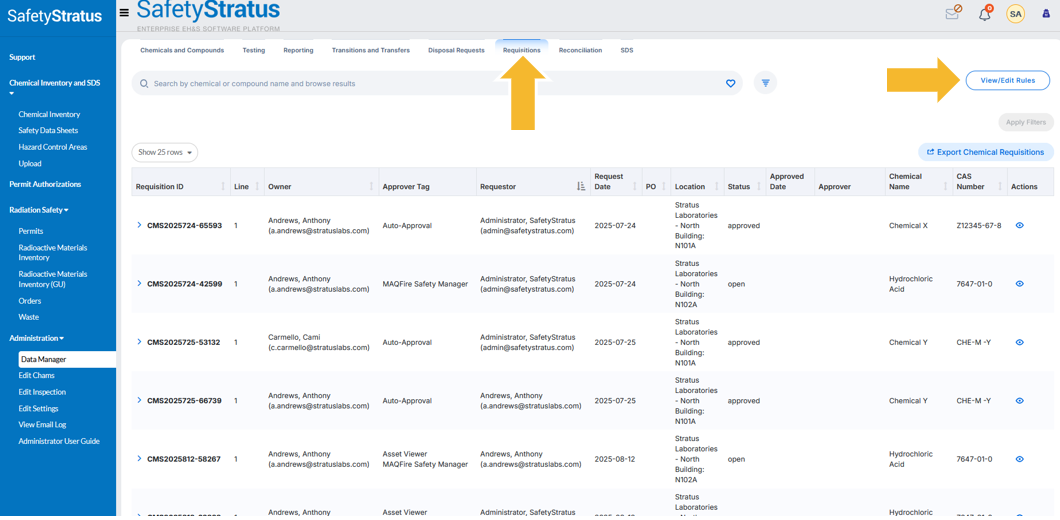The height and width of the screenshot is (520, 1060).
Task: Sort by Request Date column sort icon
Action: point(635,187)
